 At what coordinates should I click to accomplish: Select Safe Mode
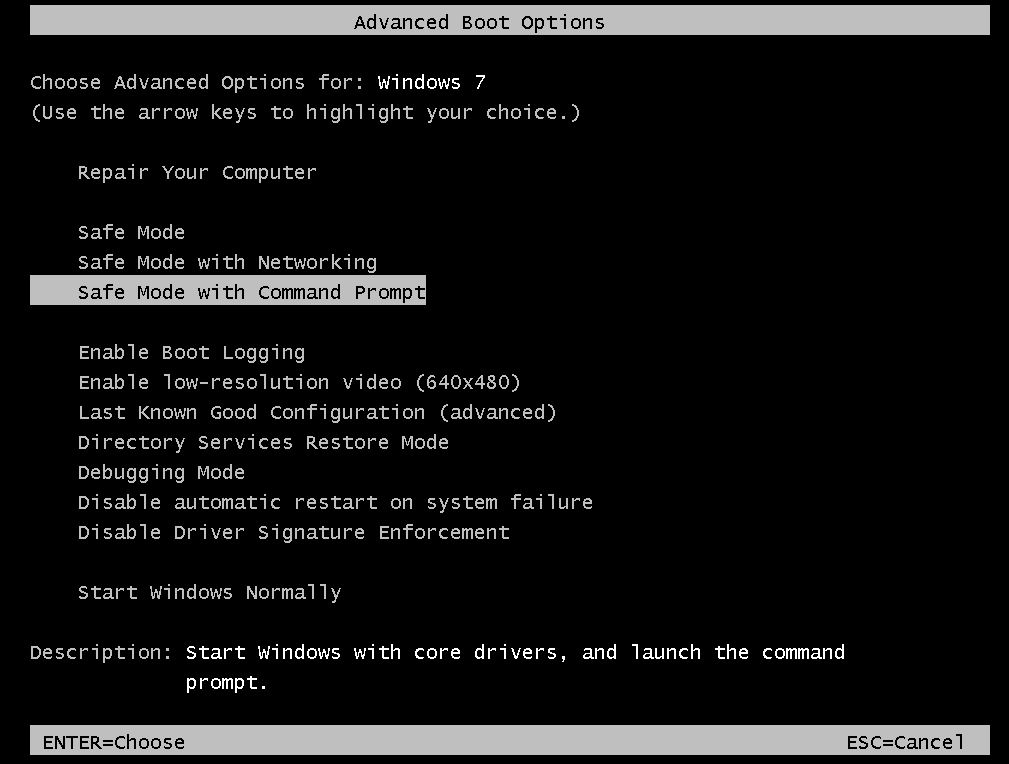131,232
